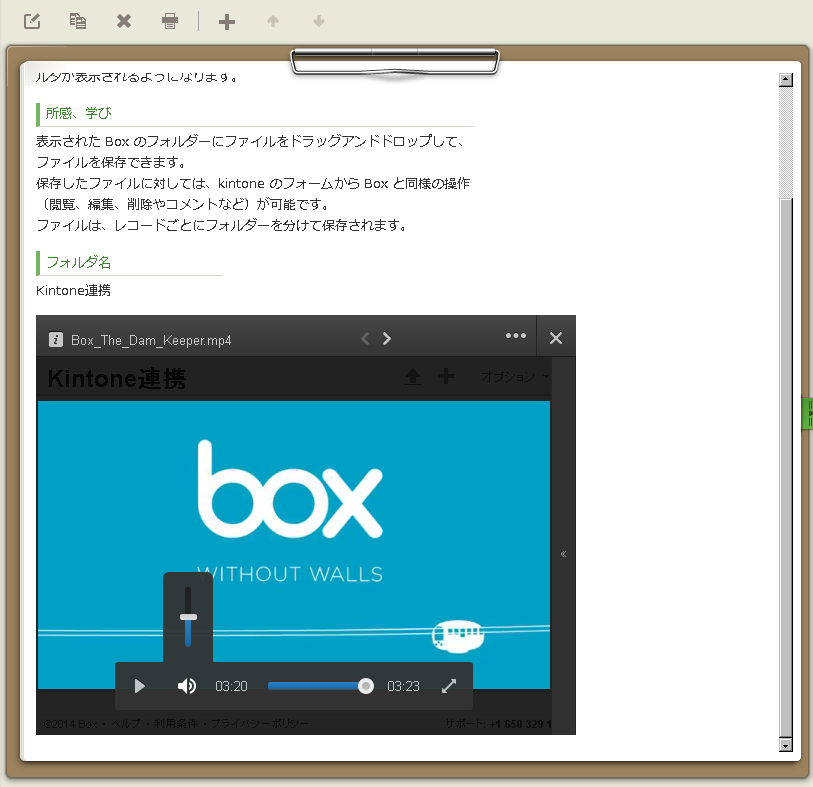813x787 pixels.
Task: Show previous file in Box preview
Action: tap(365, 339)
